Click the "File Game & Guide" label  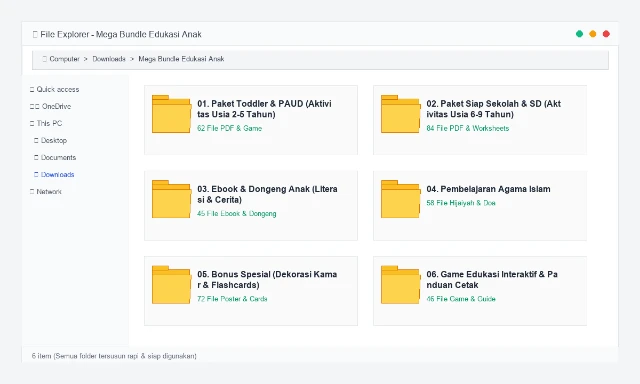tap(461, 299)
